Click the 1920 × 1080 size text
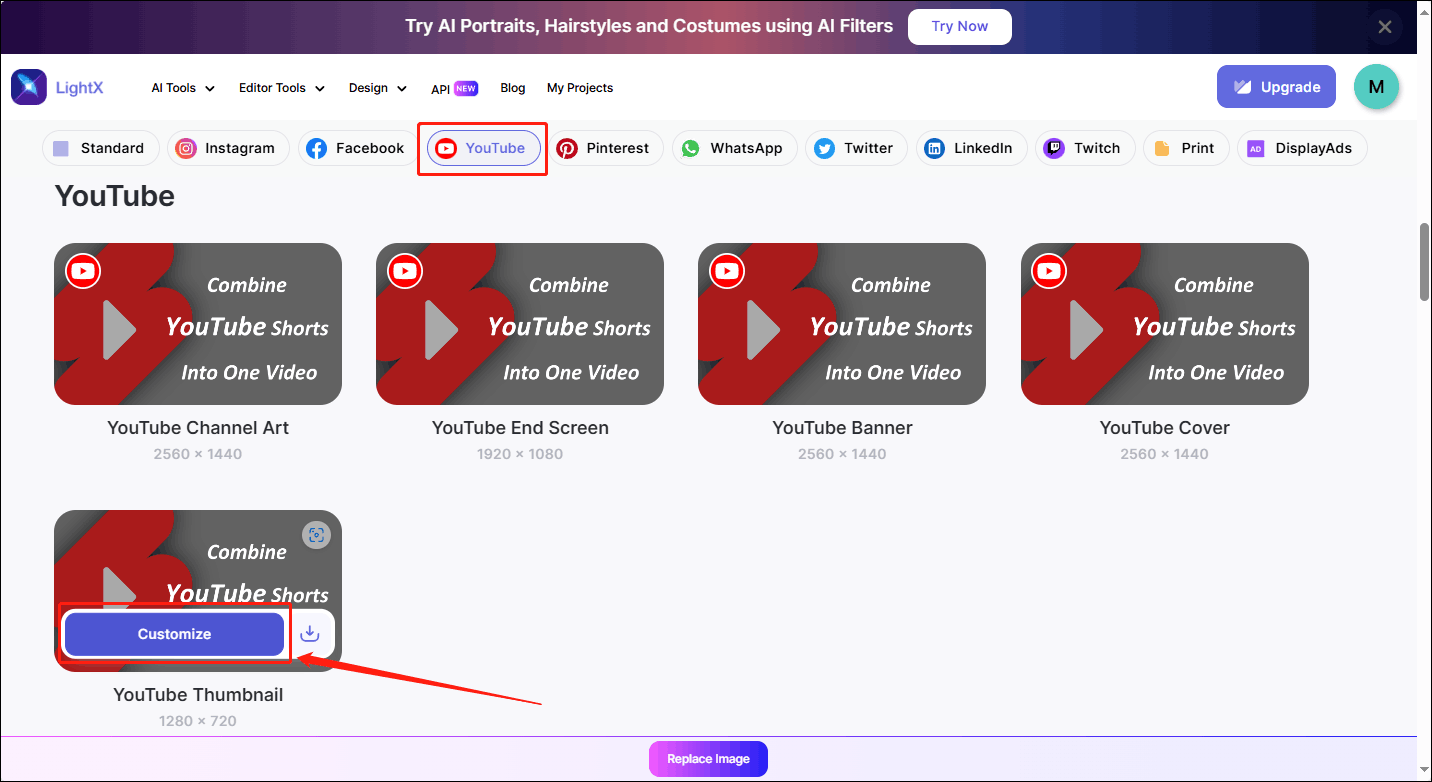The image size is (1432, 782). click(520, 454)
